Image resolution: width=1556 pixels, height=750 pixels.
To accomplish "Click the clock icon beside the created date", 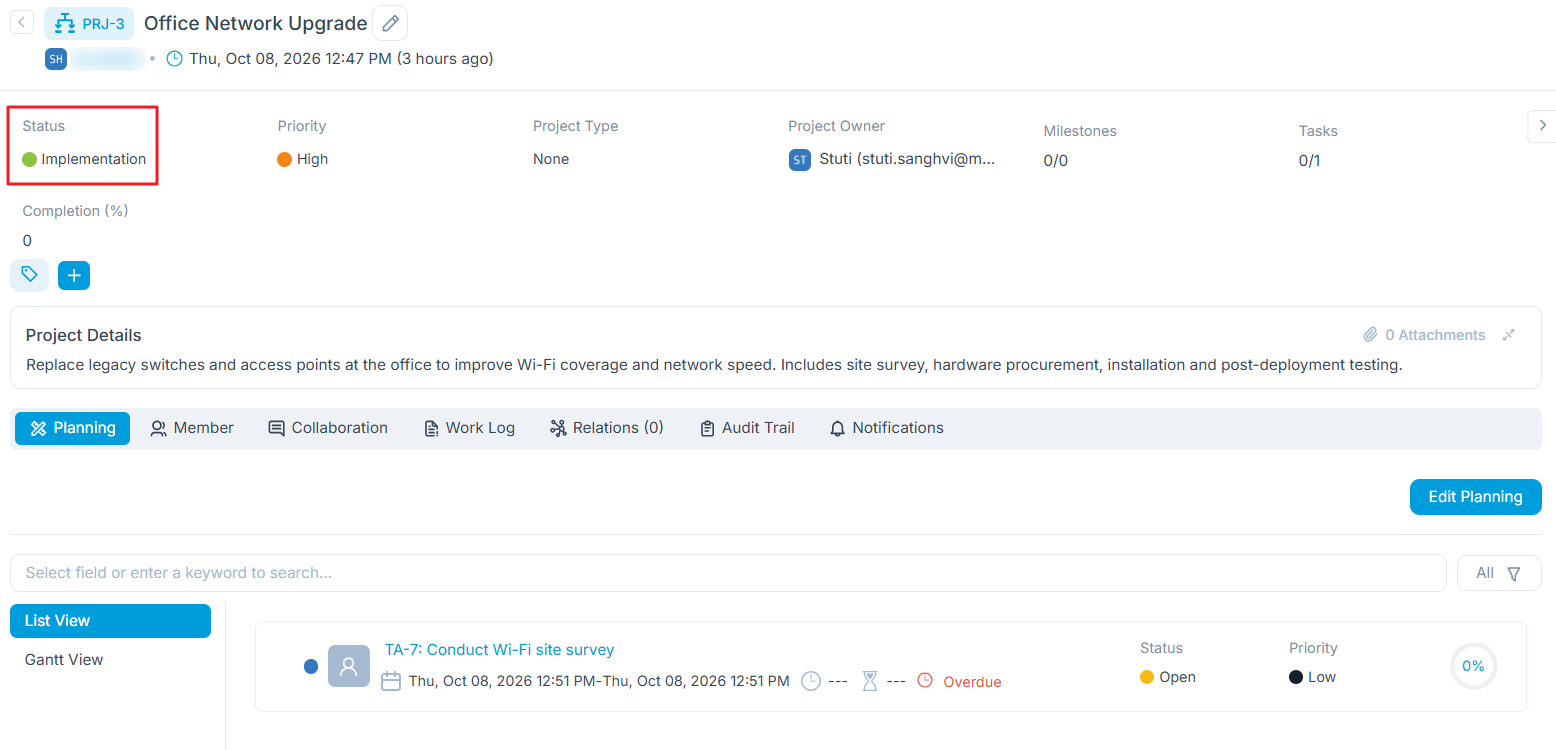I will coord(174,59).
